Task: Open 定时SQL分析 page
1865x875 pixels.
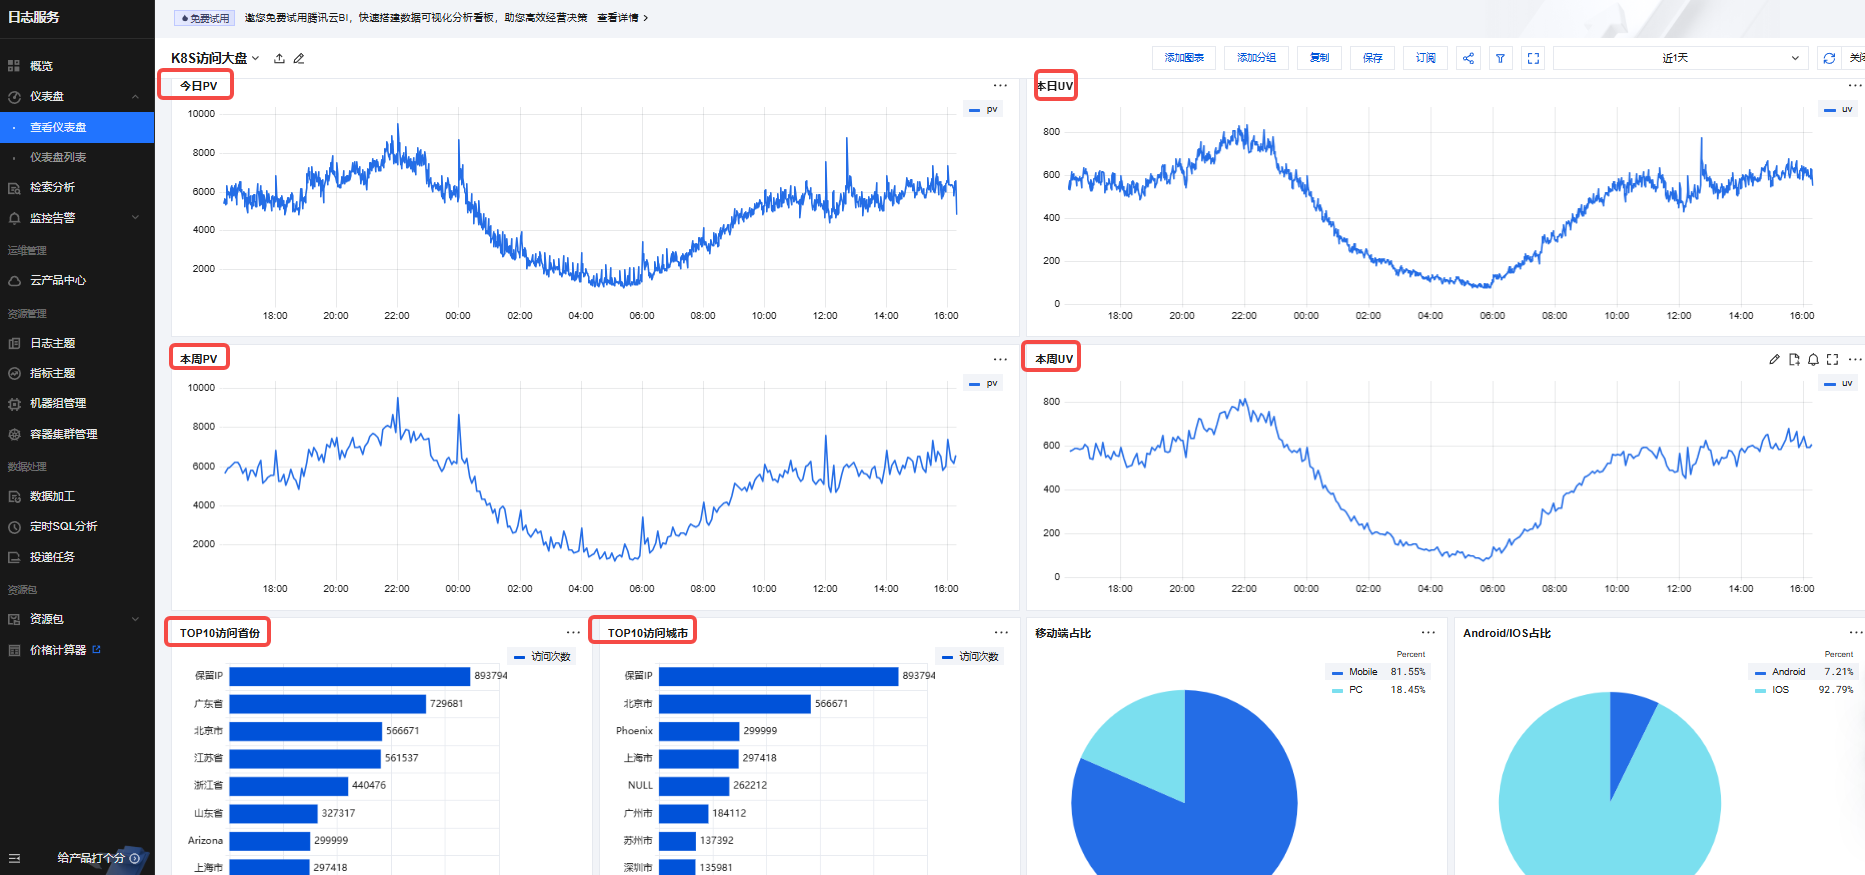Action: click(63, 526)
